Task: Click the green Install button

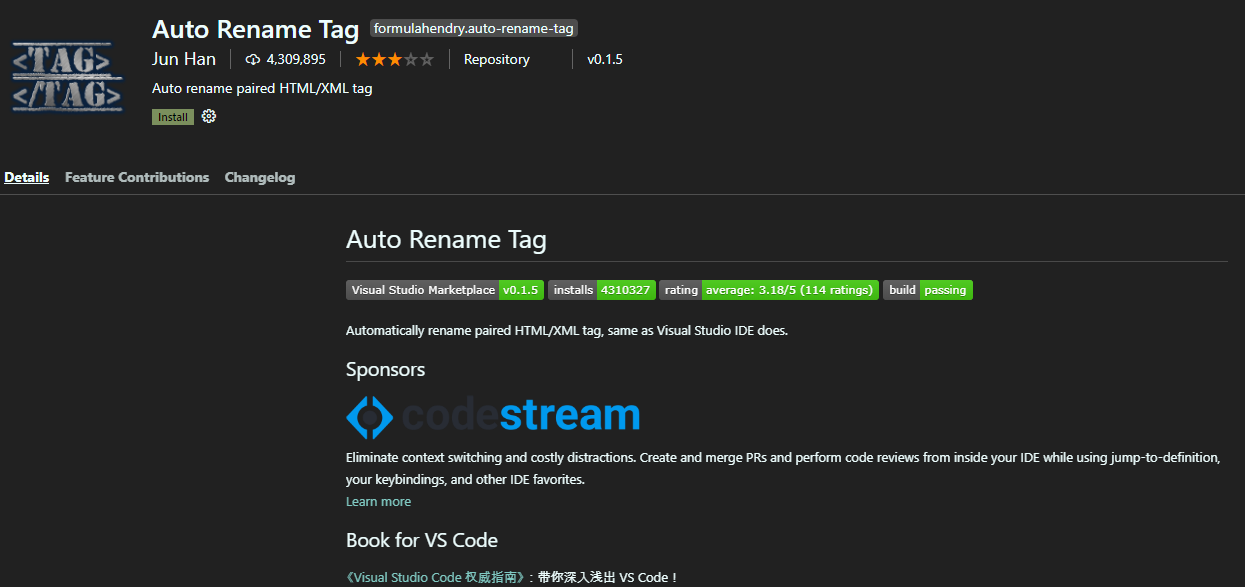Action: tap(173, 117)
